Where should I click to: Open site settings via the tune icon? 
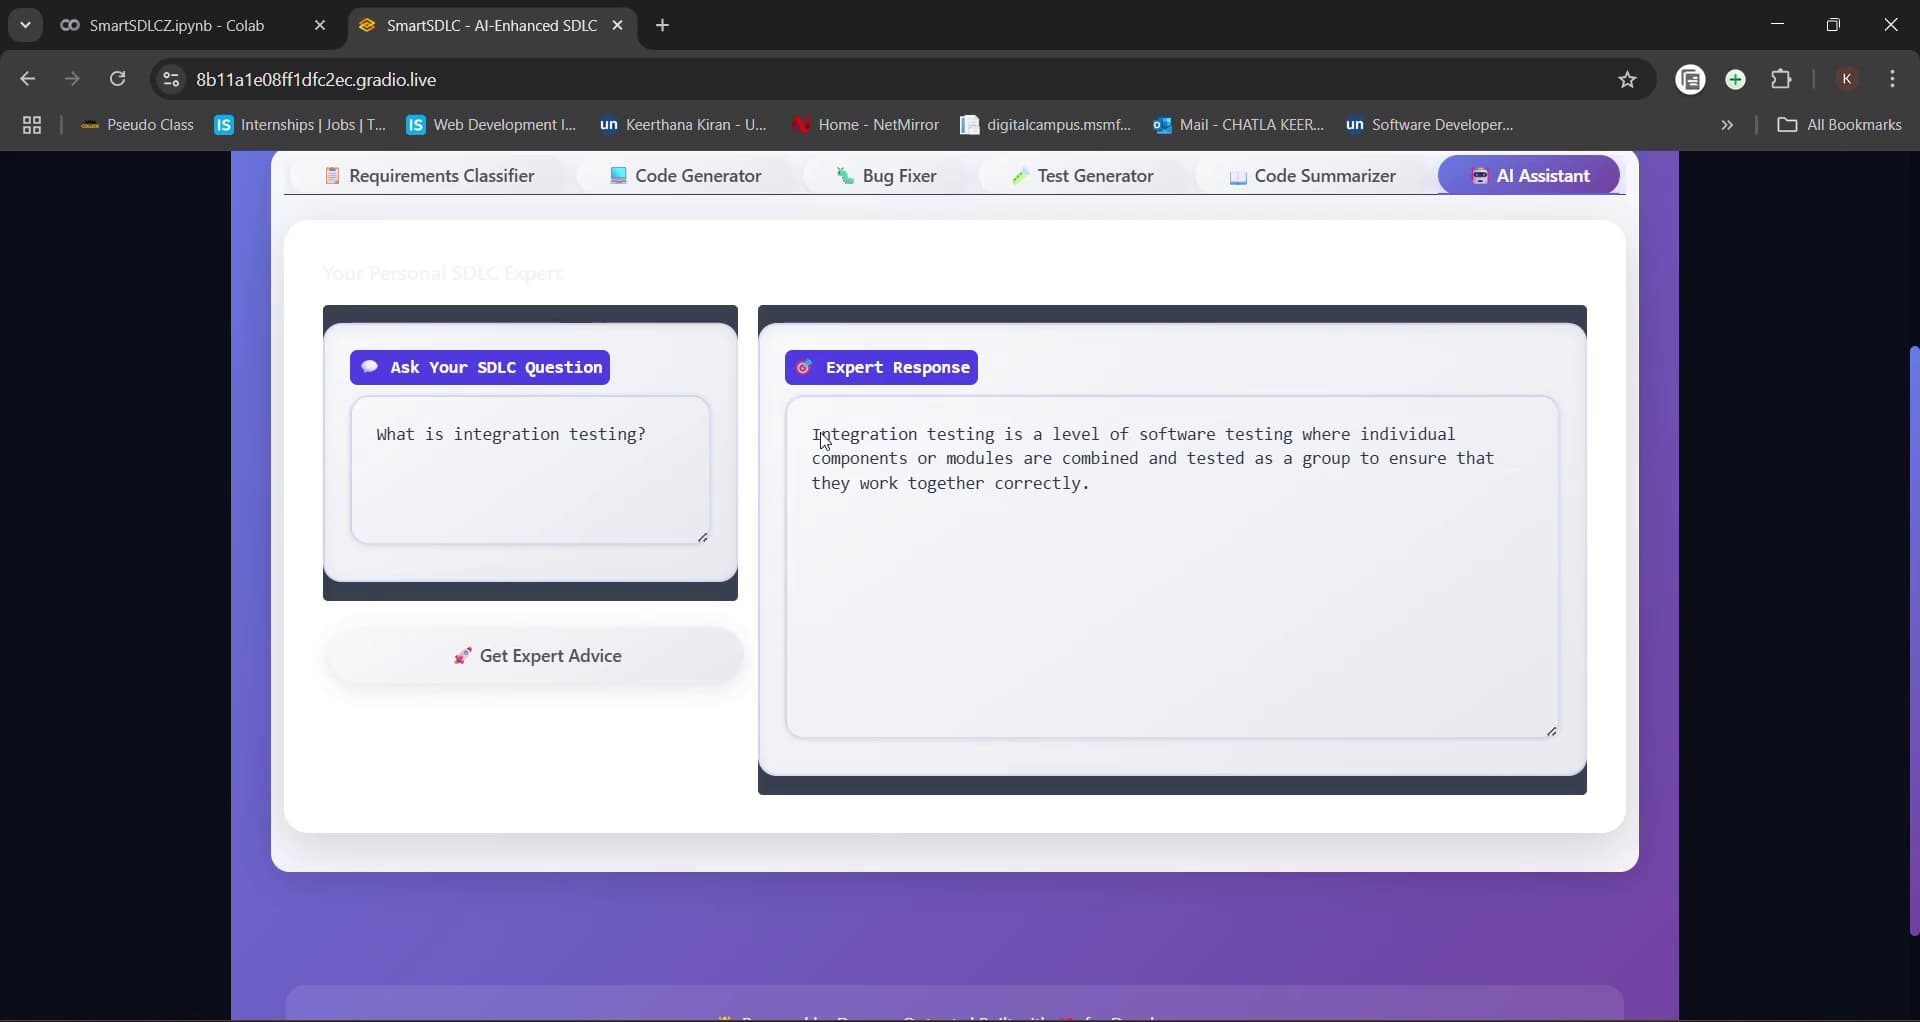[170, 79]
